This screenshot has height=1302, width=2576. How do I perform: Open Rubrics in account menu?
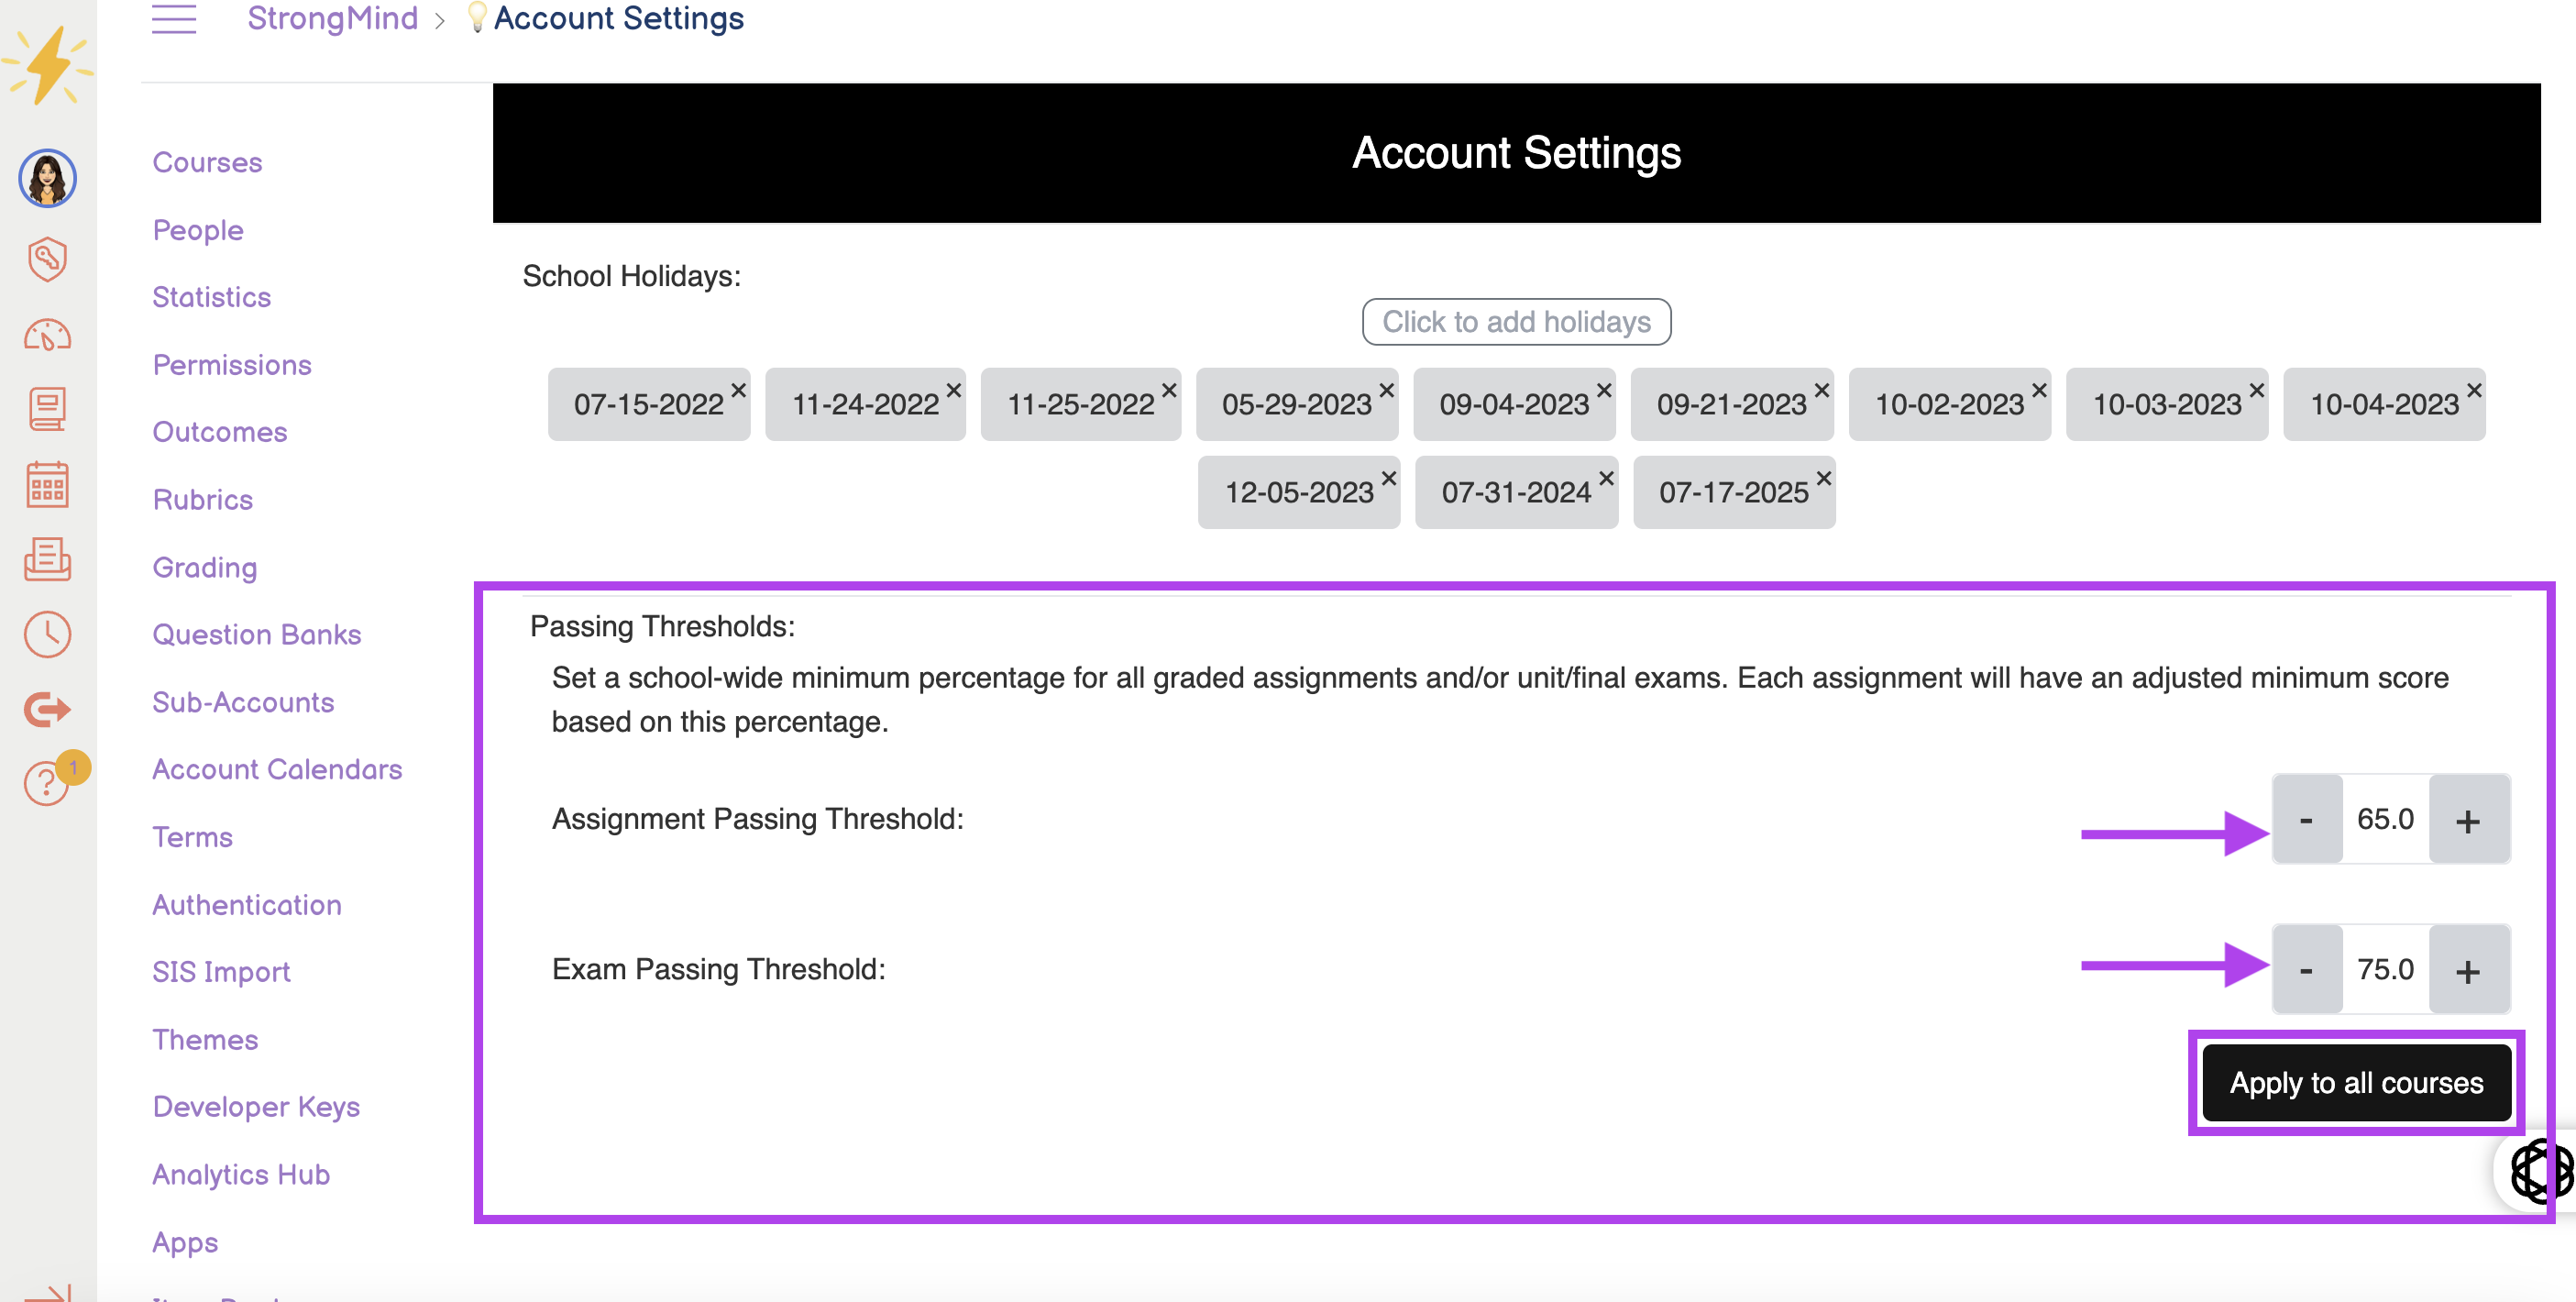202,500
